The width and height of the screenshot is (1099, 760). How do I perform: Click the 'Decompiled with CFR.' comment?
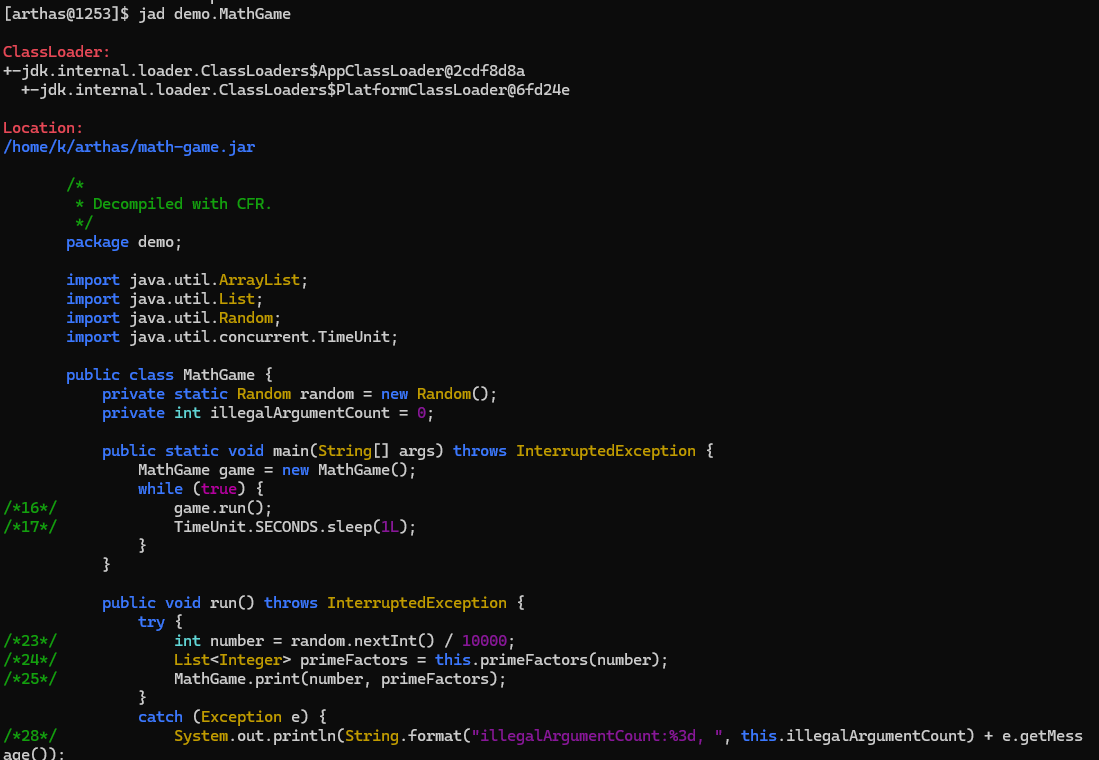[x=182, y=204]
